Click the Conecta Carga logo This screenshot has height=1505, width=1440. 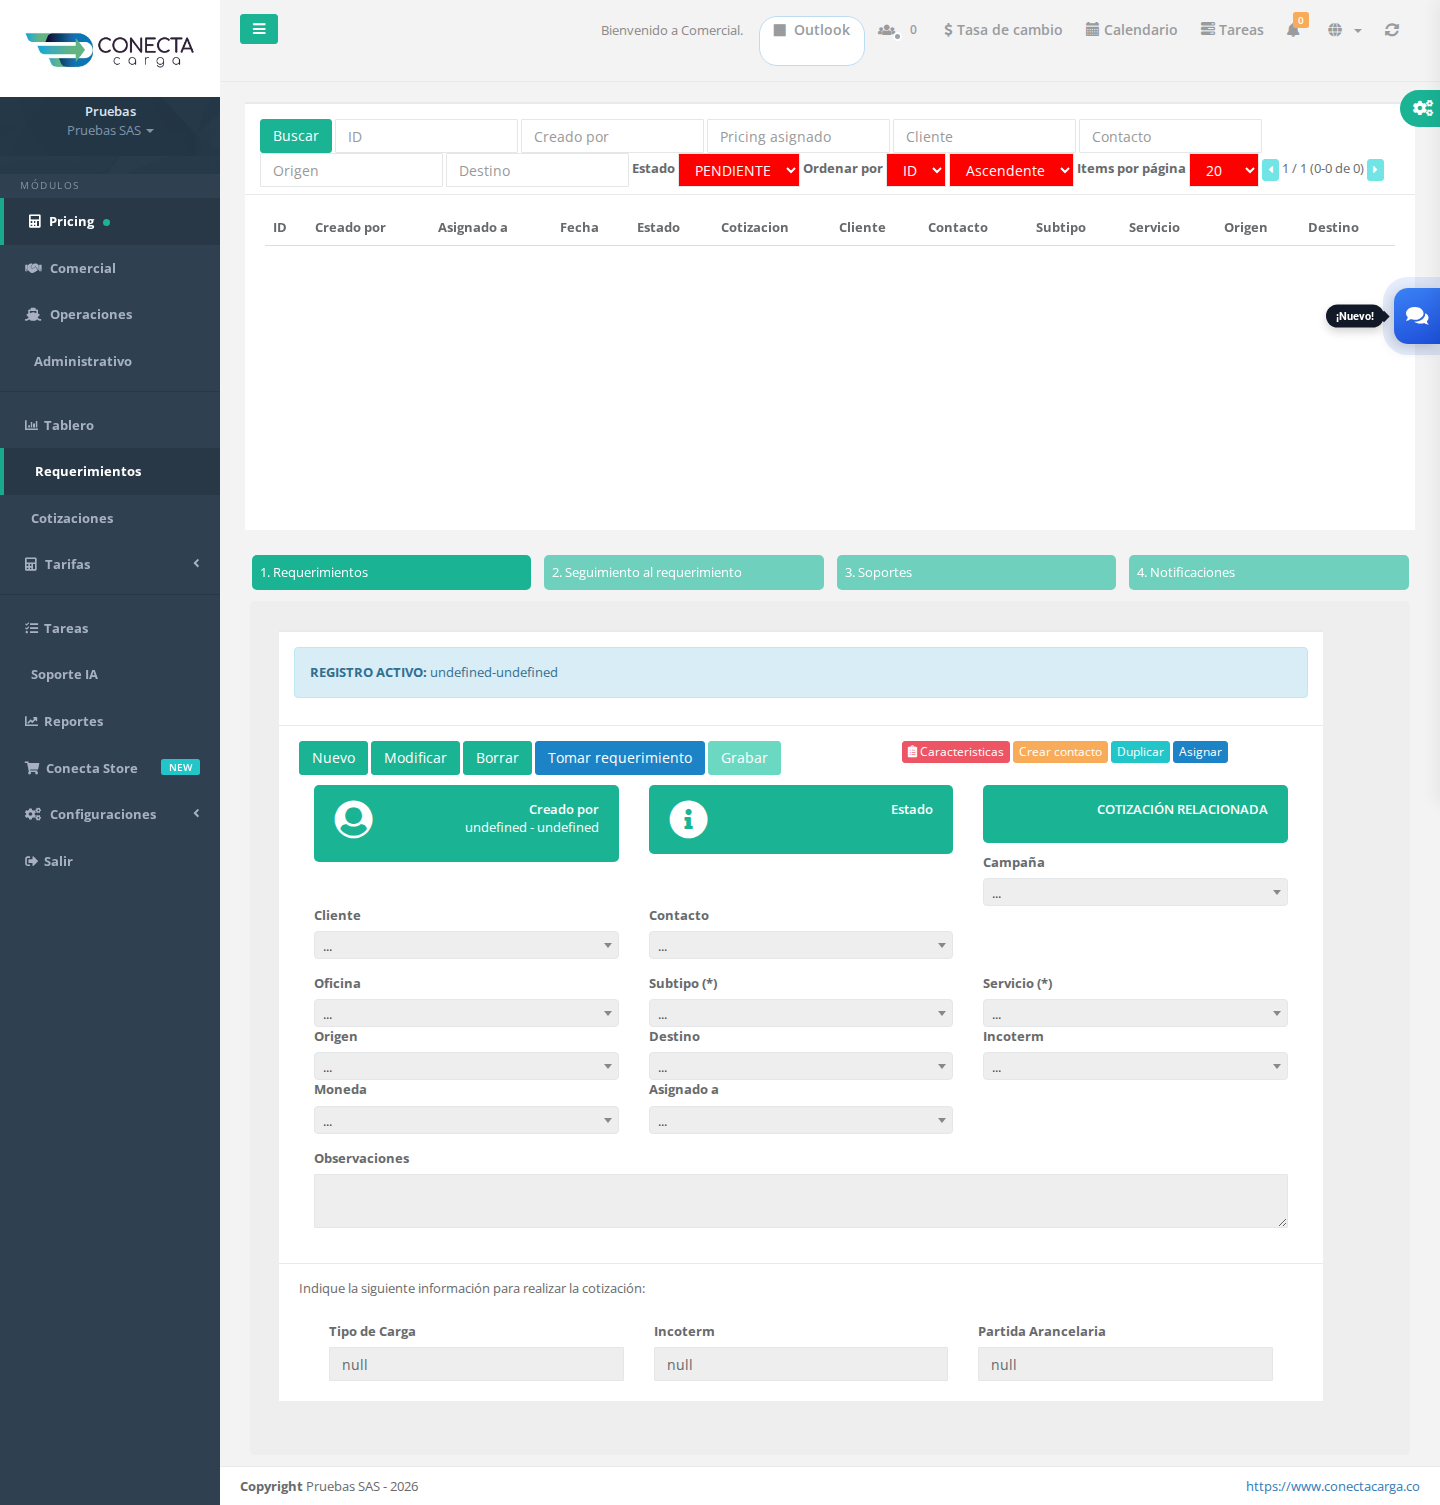pos(110,49)
